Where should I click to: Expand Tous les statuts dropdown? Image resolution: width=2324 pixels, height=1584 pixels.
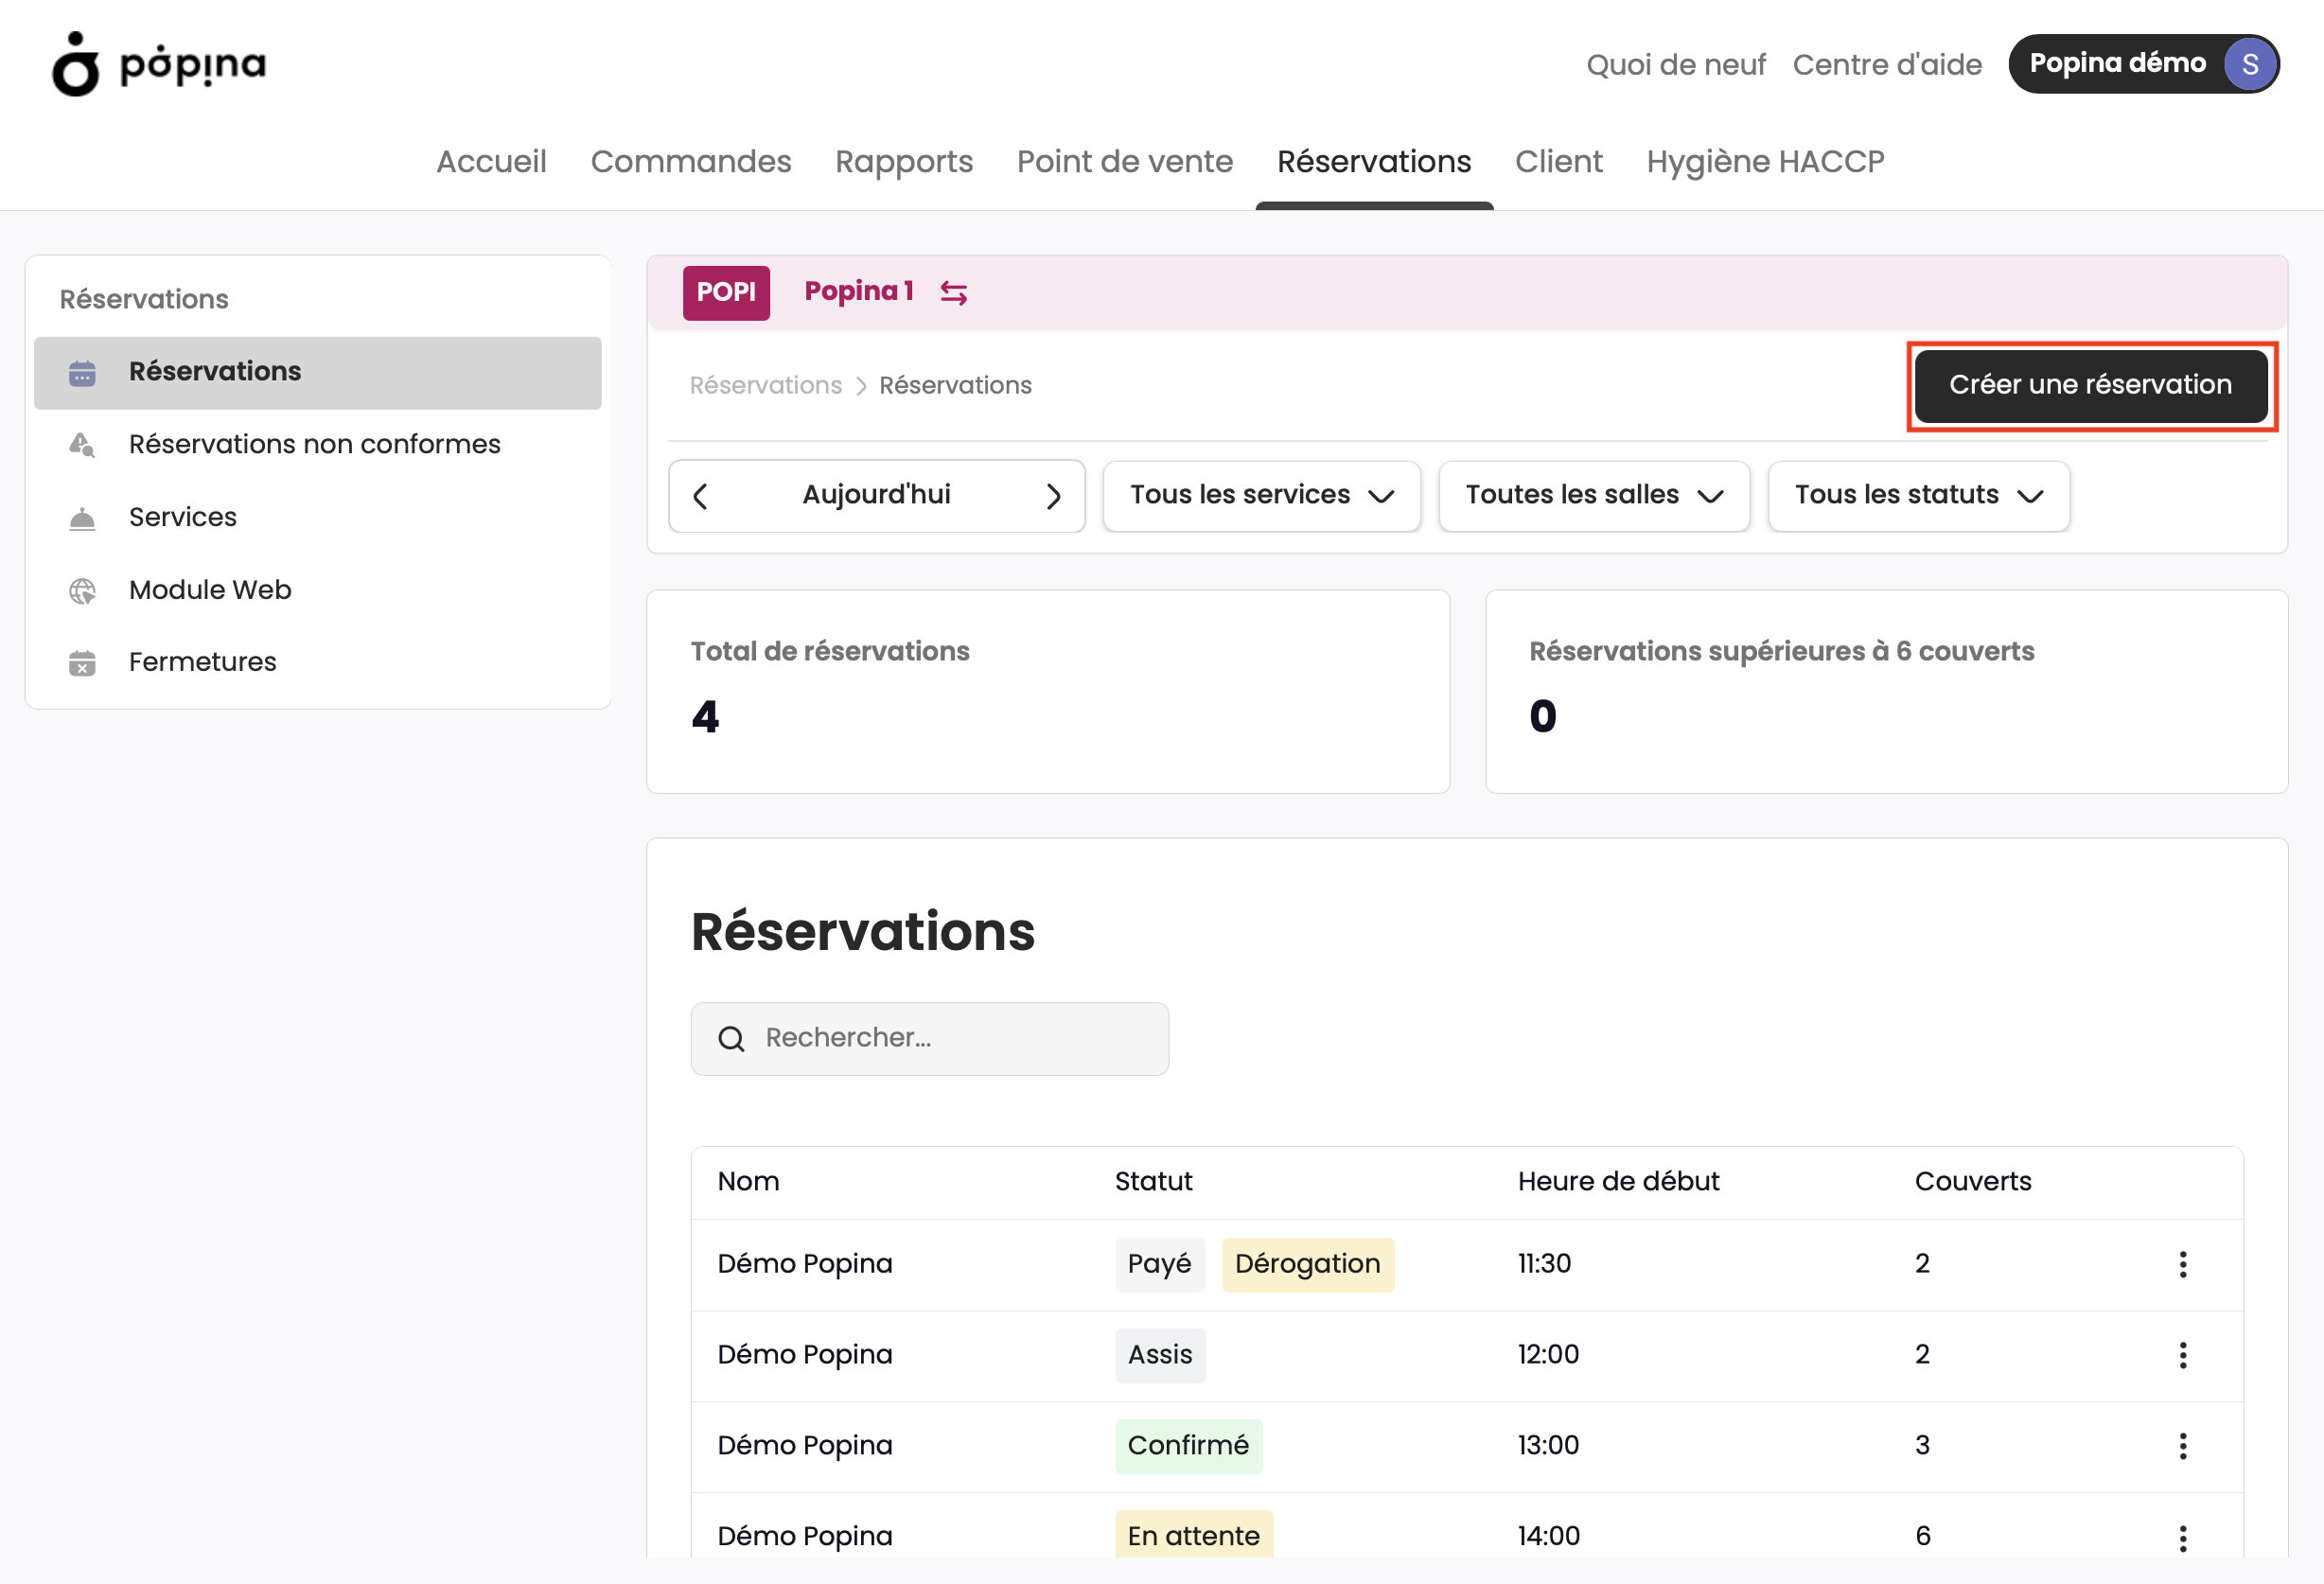(x=1918, y=496)
